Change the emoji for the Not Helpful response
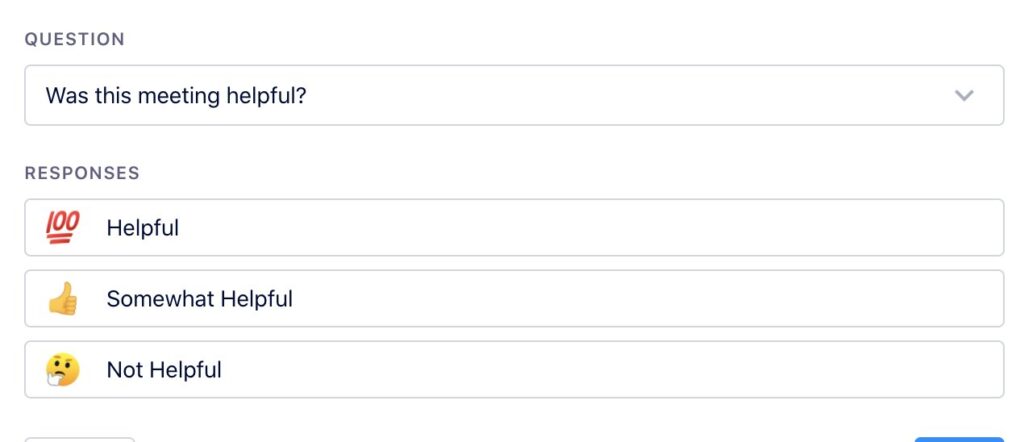 (x=63, y=370)
